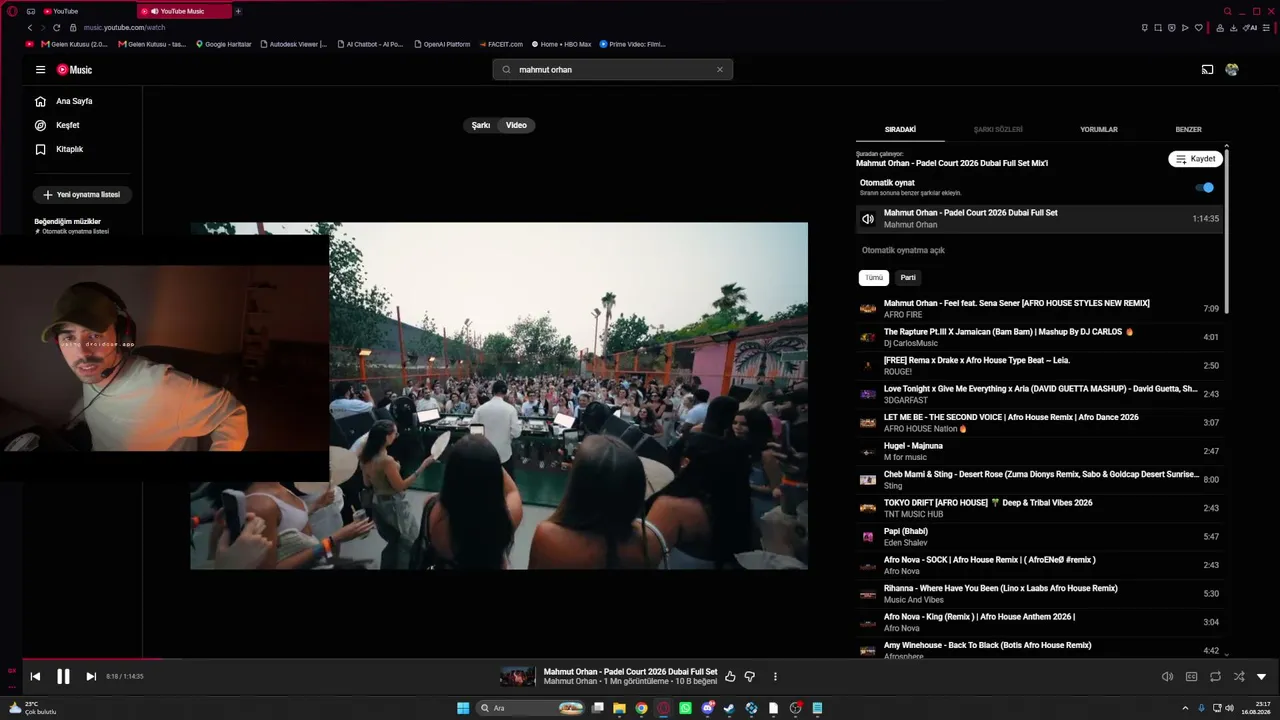Toggle shuffle in the player bar

[x=1239, y=677]
